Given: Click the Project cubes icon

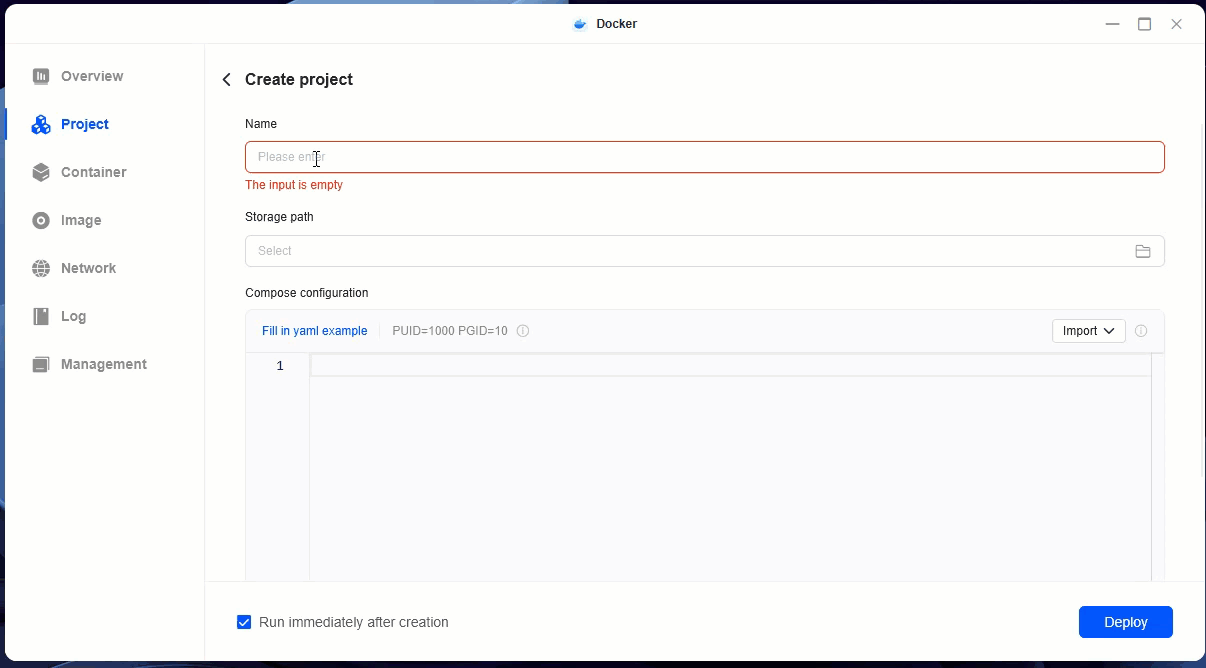Looking at the screenshot, I should (41, 124).
